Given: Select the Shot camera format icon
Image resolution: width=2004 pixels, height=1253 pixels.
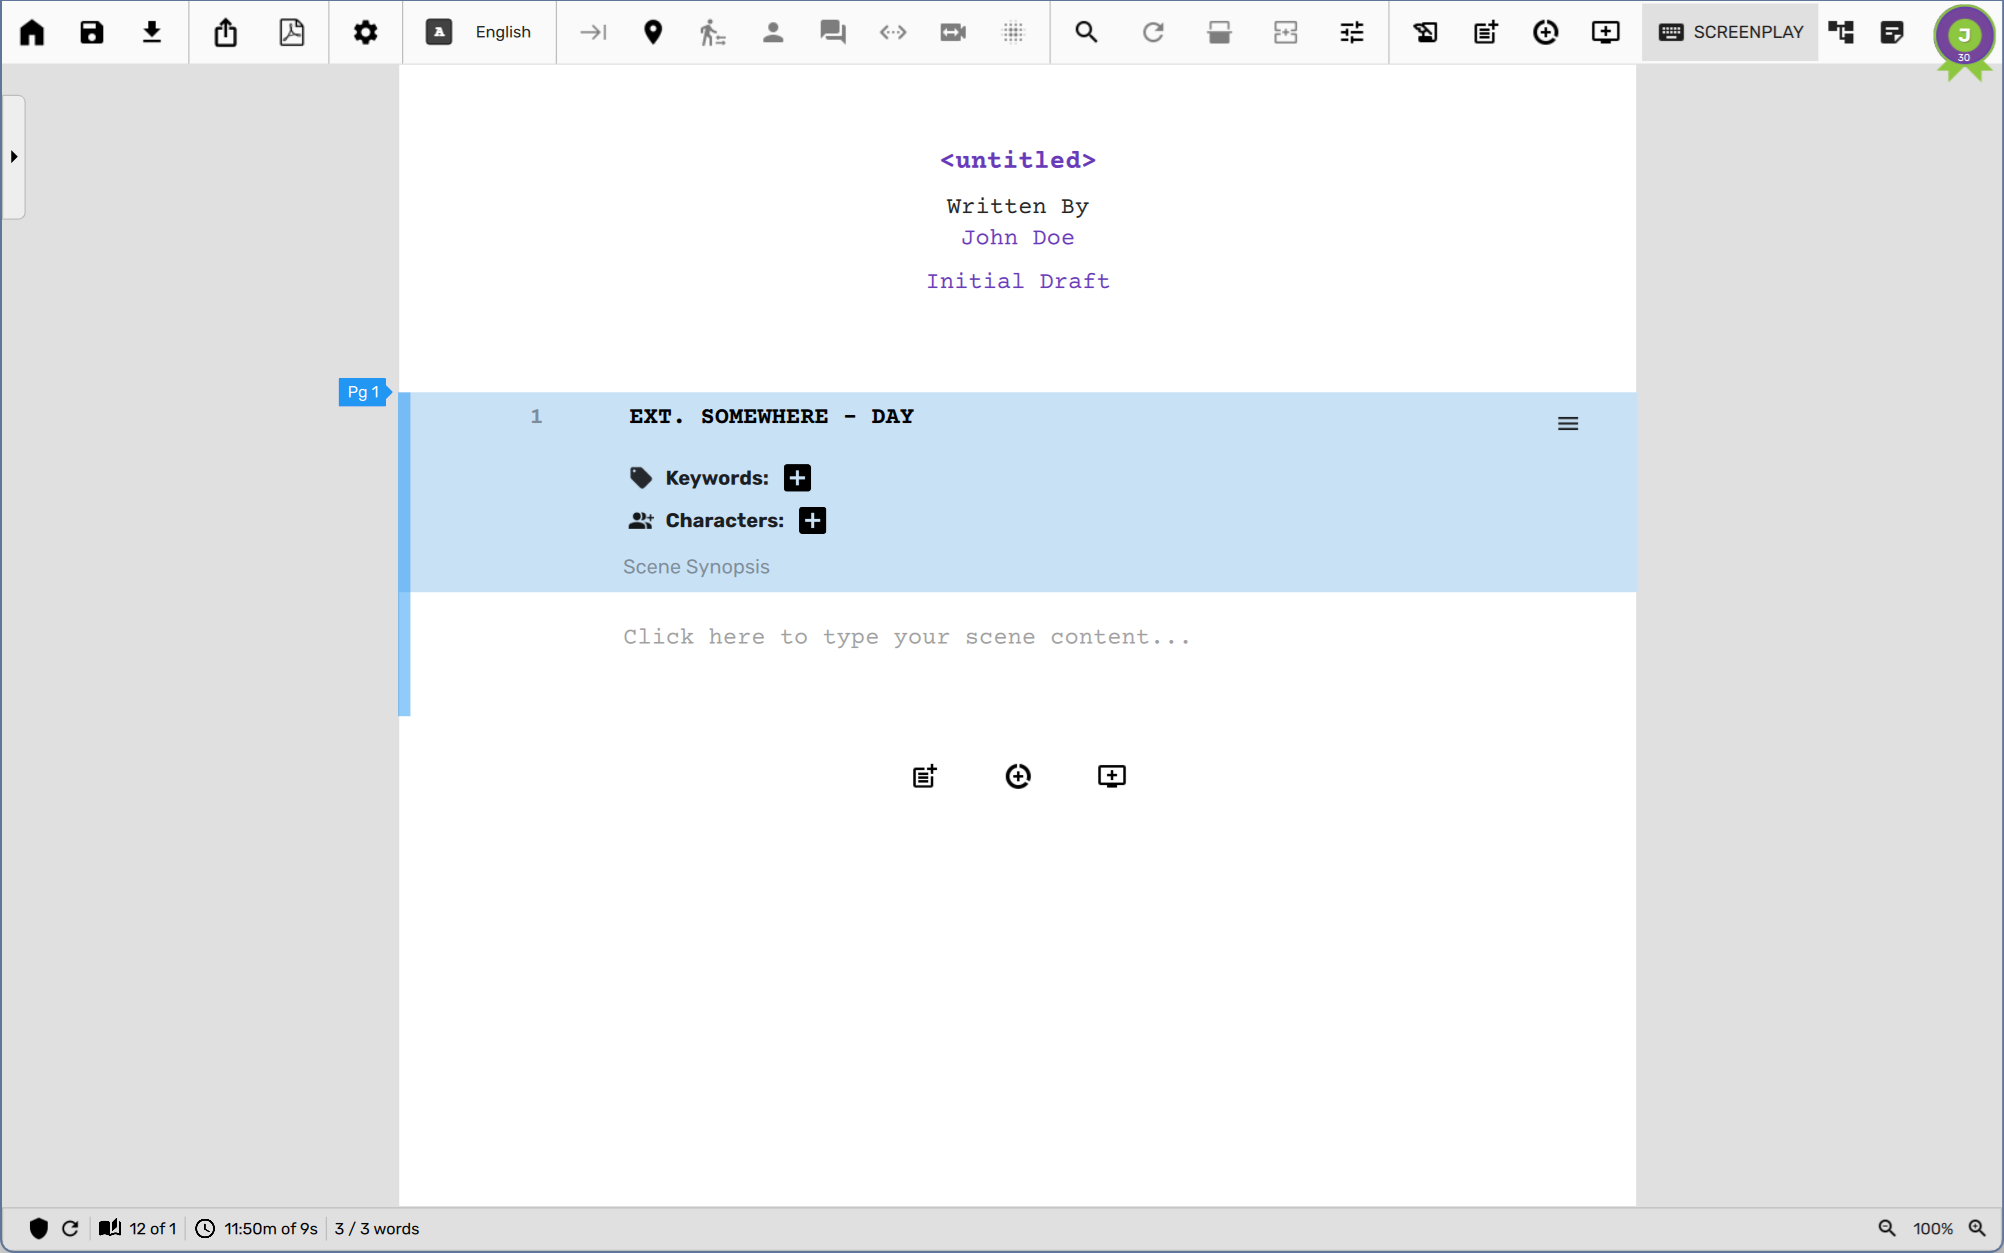Looking at the screenshot, I should pos(953,32).
